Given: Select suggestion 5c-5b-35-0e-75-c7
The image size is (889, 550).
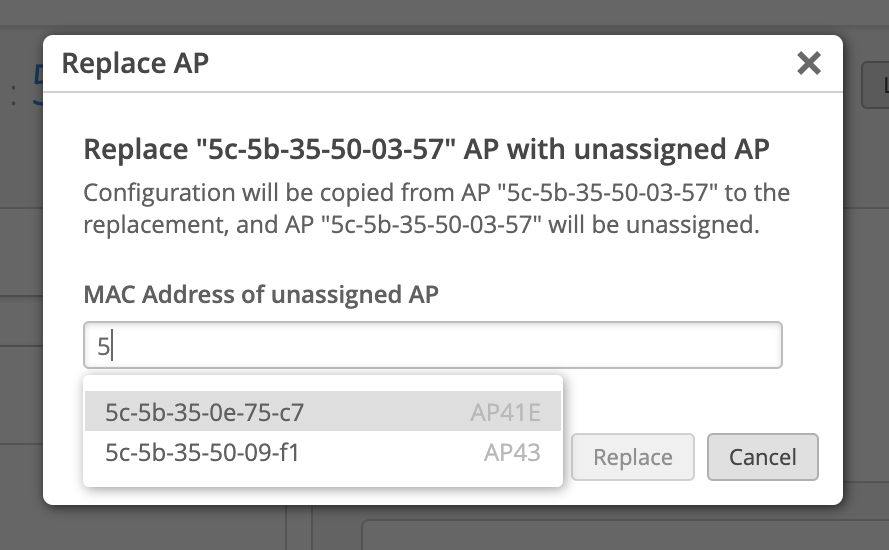Looking at the screenshot, I should click(x=204, y=411).
